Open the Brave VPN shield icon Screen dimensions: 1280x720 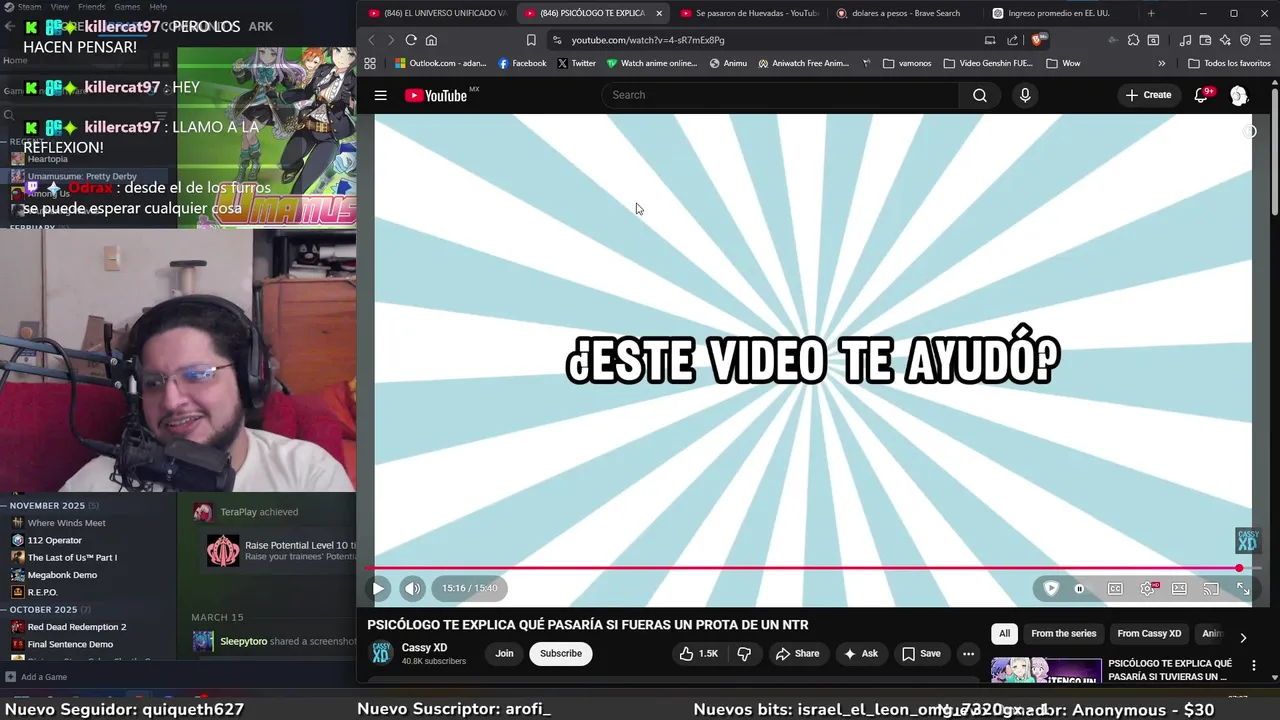pyautogui.click(x=1245, y=40)
